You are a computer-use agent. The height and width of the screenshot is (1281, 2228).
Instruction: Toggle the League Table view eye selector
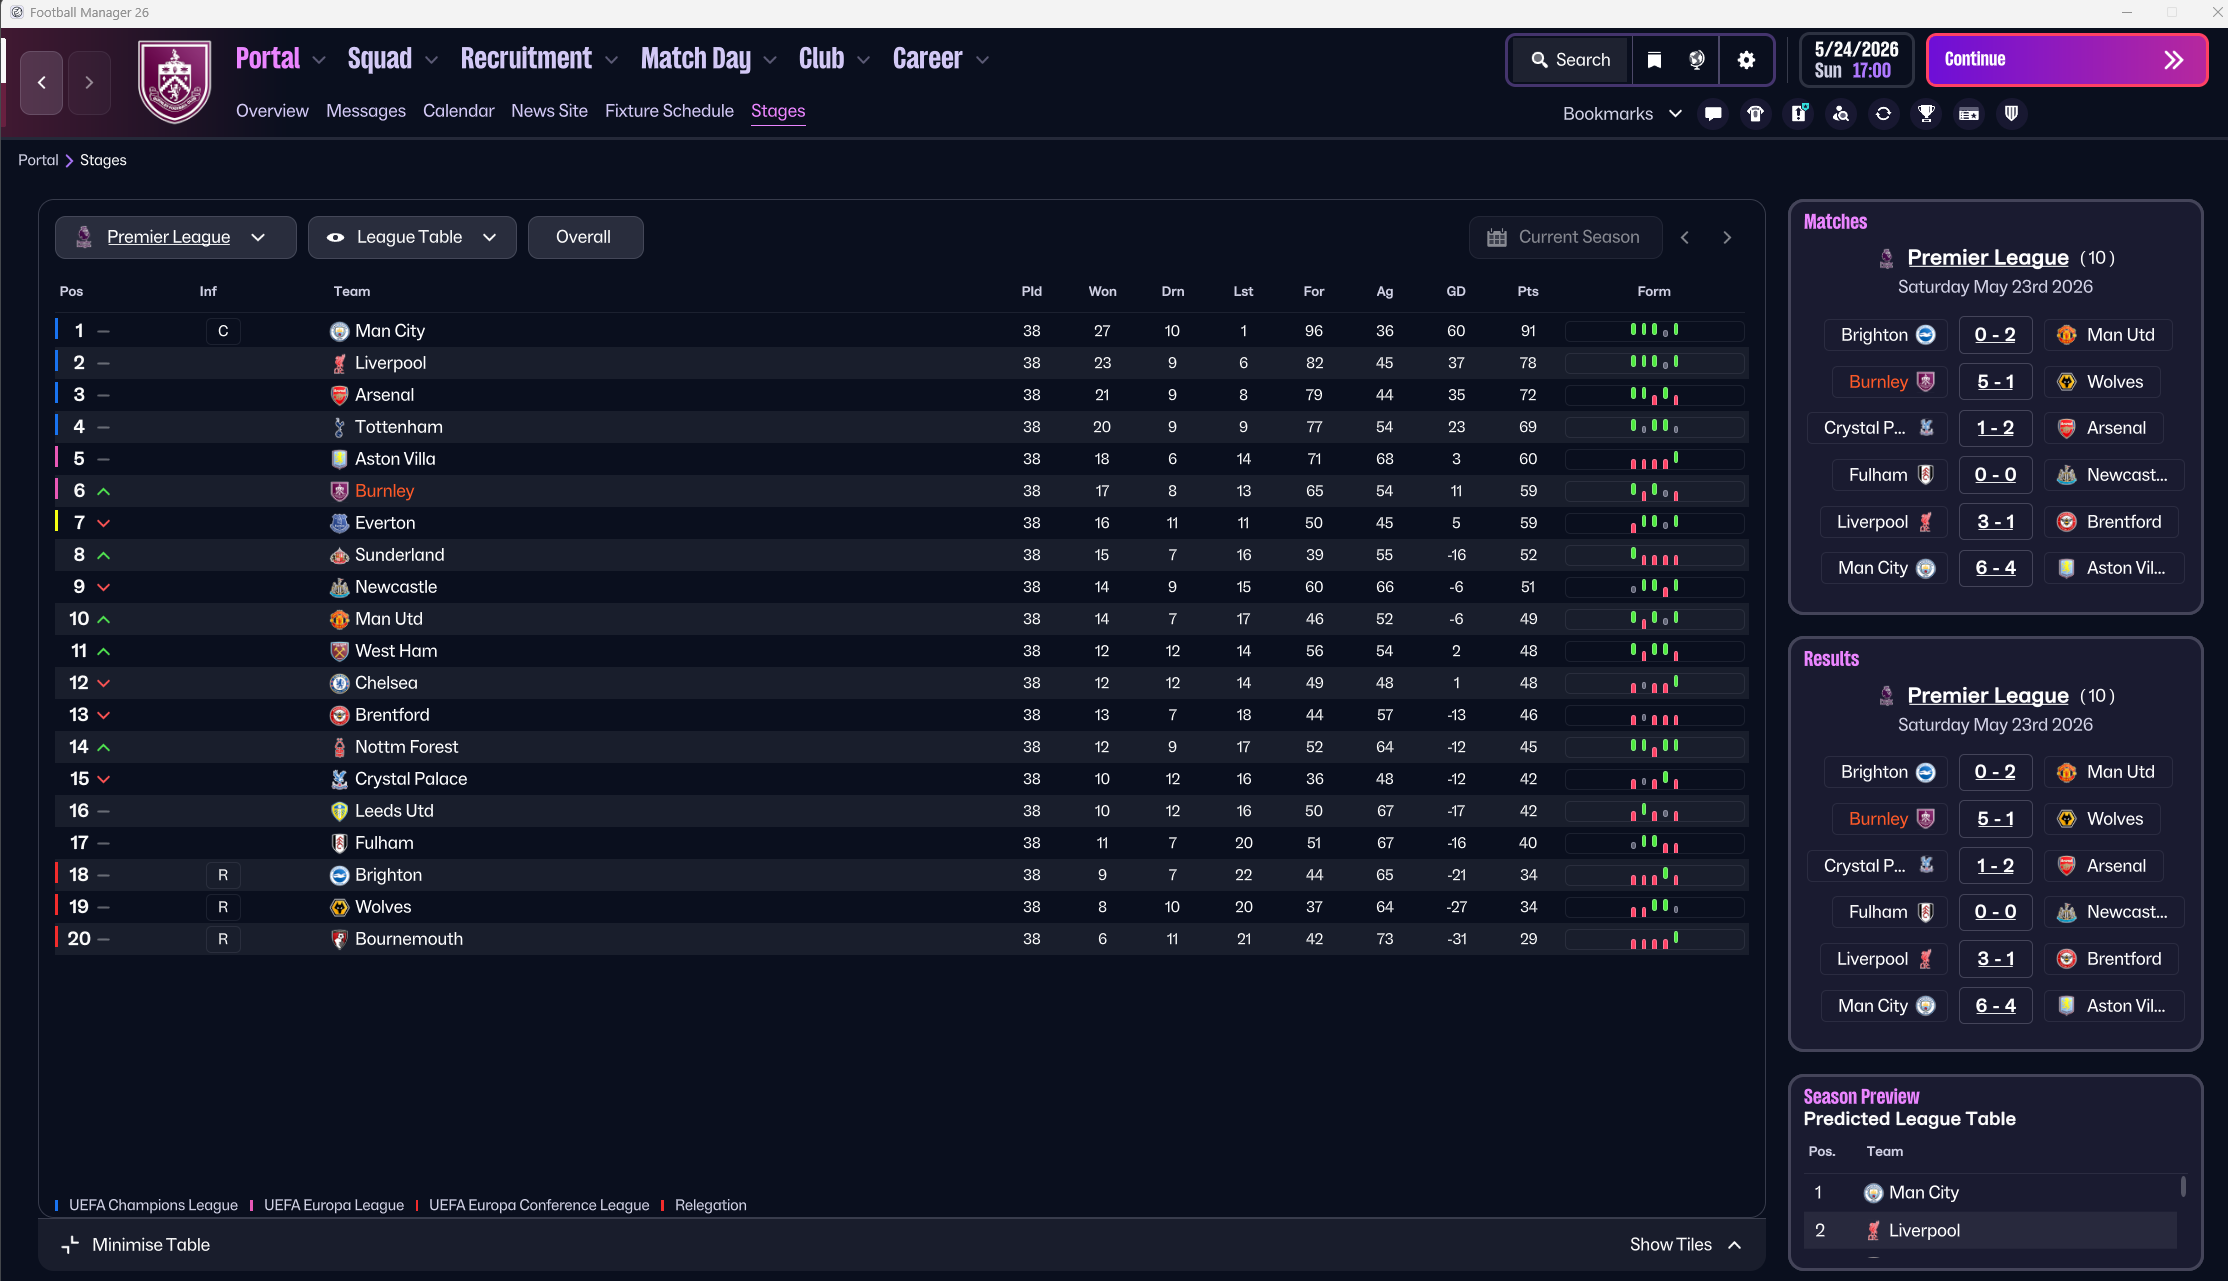pyautogui.click(x=412, y=237)
